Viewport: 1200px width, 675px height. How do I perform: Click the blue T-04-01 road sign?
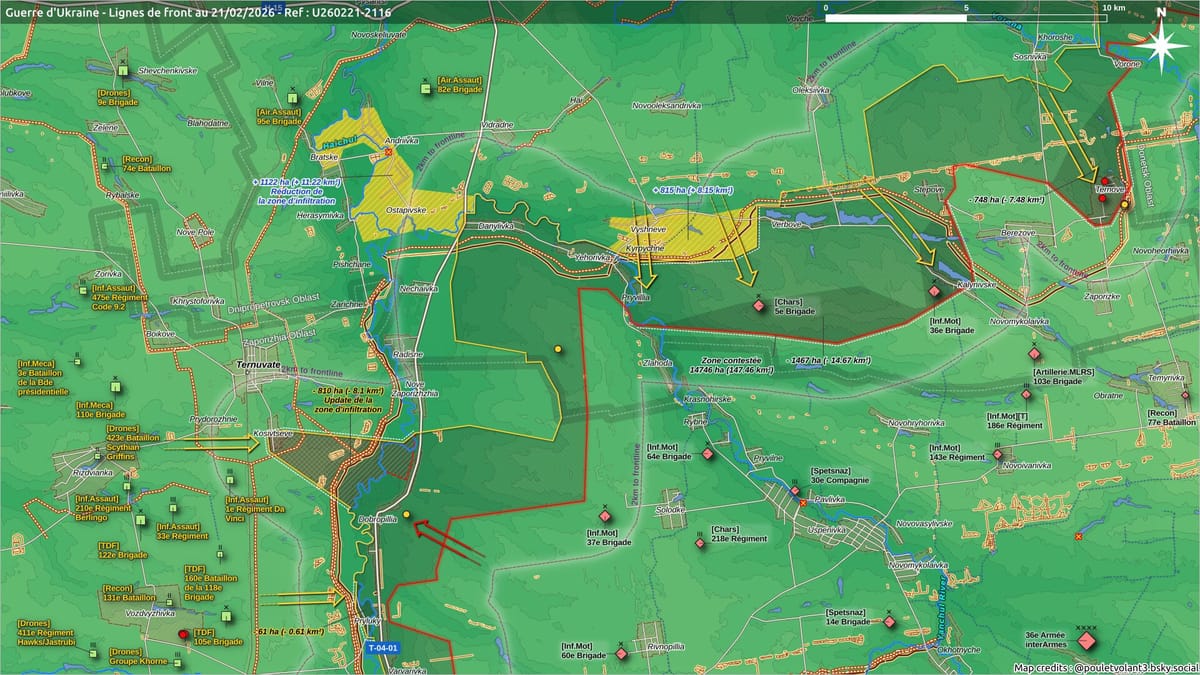click(x=384, y=648)
